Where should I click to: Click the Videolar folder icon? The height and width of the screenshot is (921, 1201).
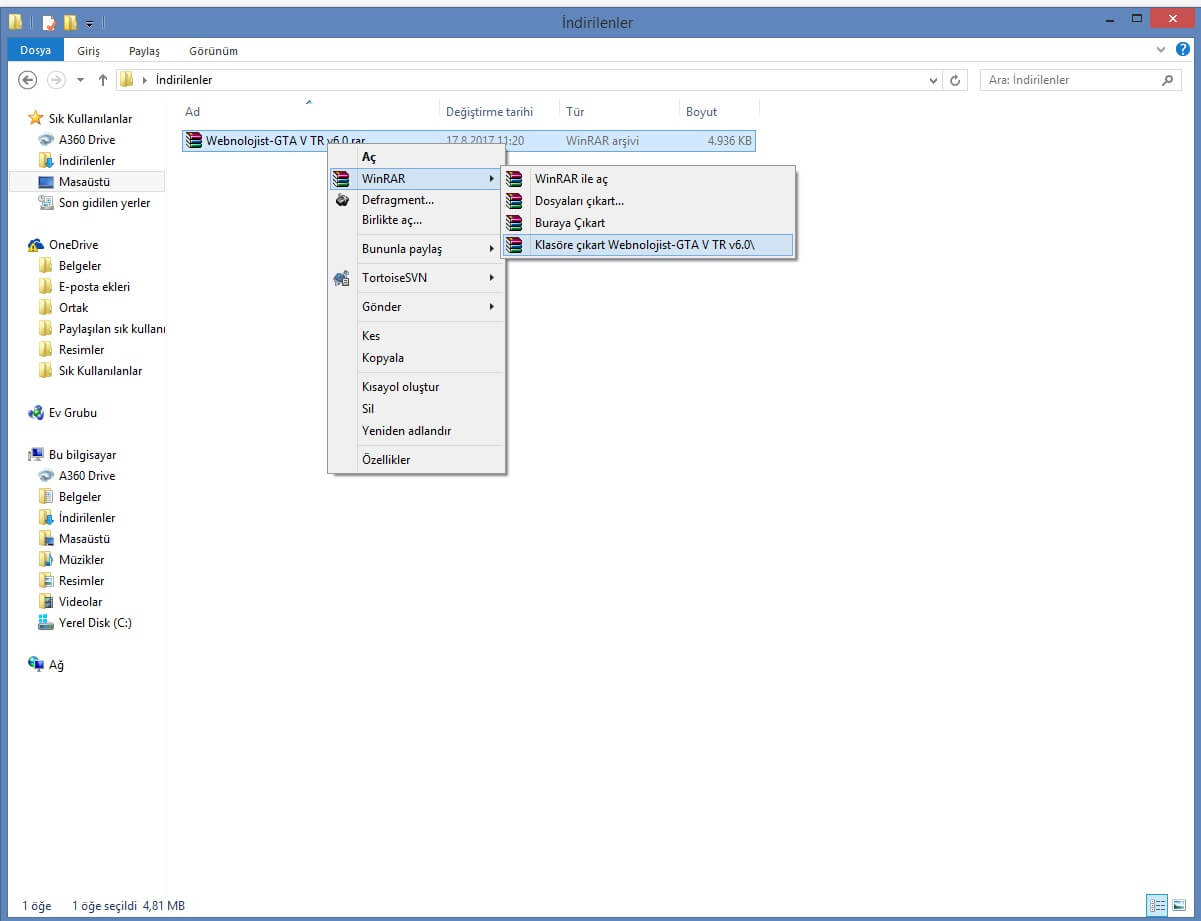click(x=46, y=602)
